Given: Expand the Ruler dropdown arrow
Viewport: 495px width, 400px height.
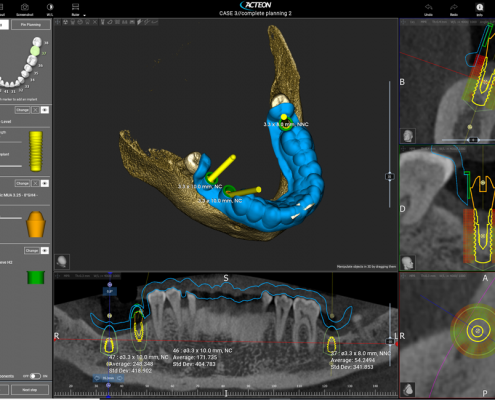Looking at the screenshot, I should (84, 15).
